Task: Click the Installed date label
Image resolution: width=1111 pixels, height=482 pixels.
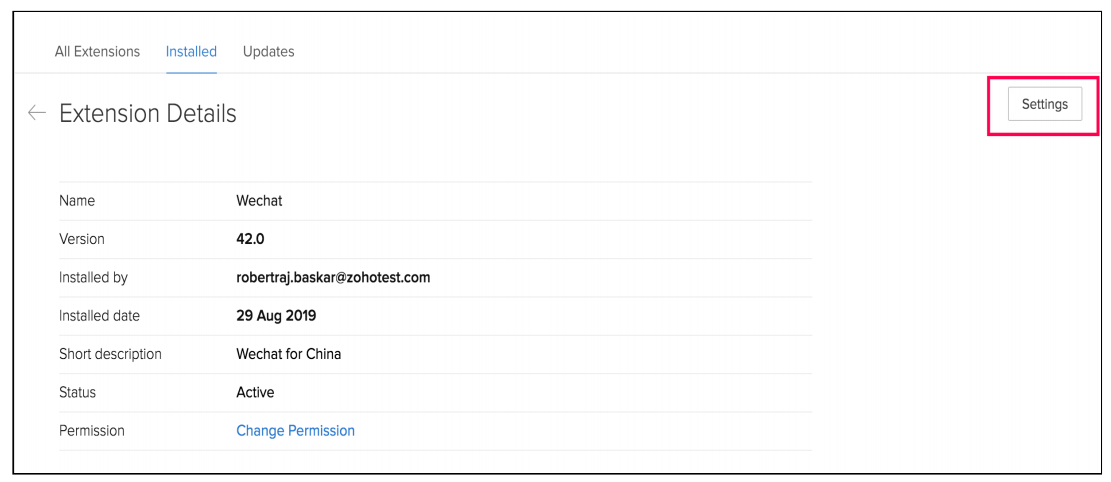Action: (99, 316)
